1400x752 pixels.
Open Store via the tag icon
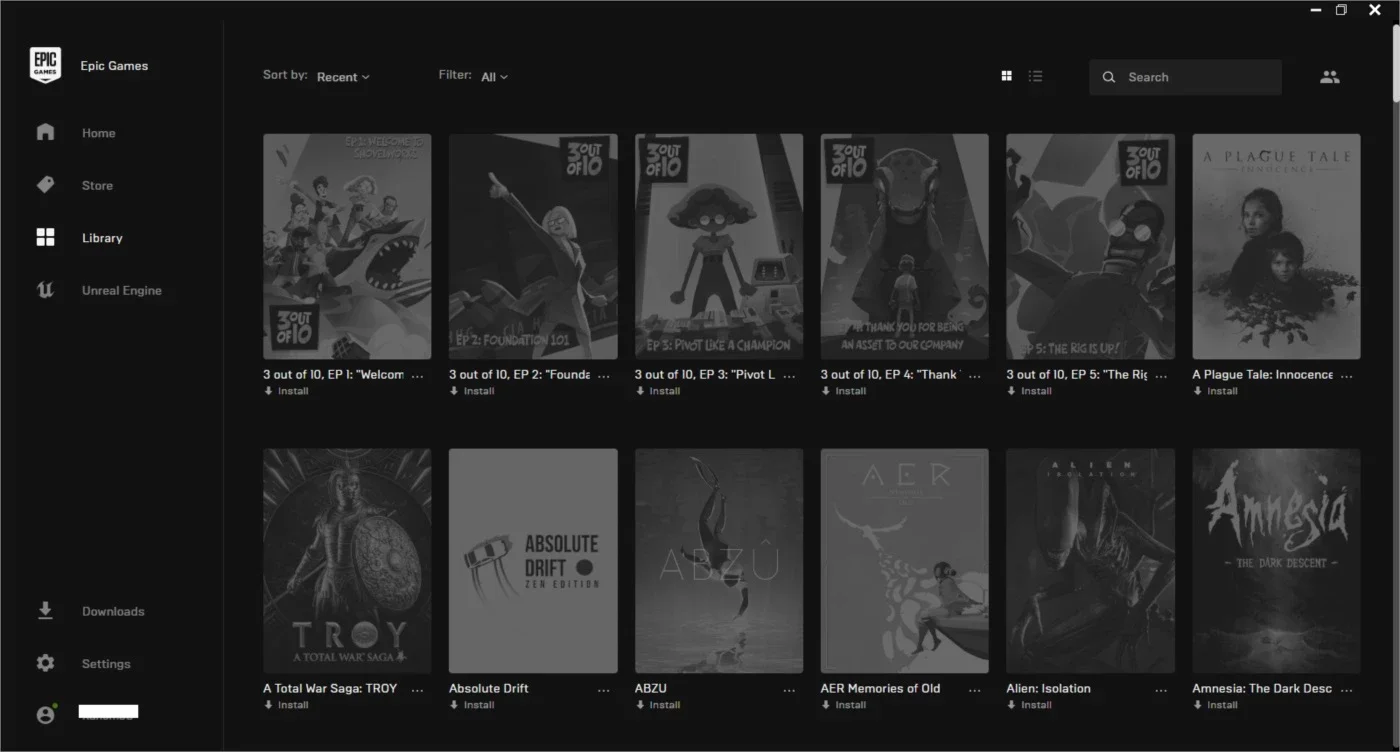coord(45,185)
